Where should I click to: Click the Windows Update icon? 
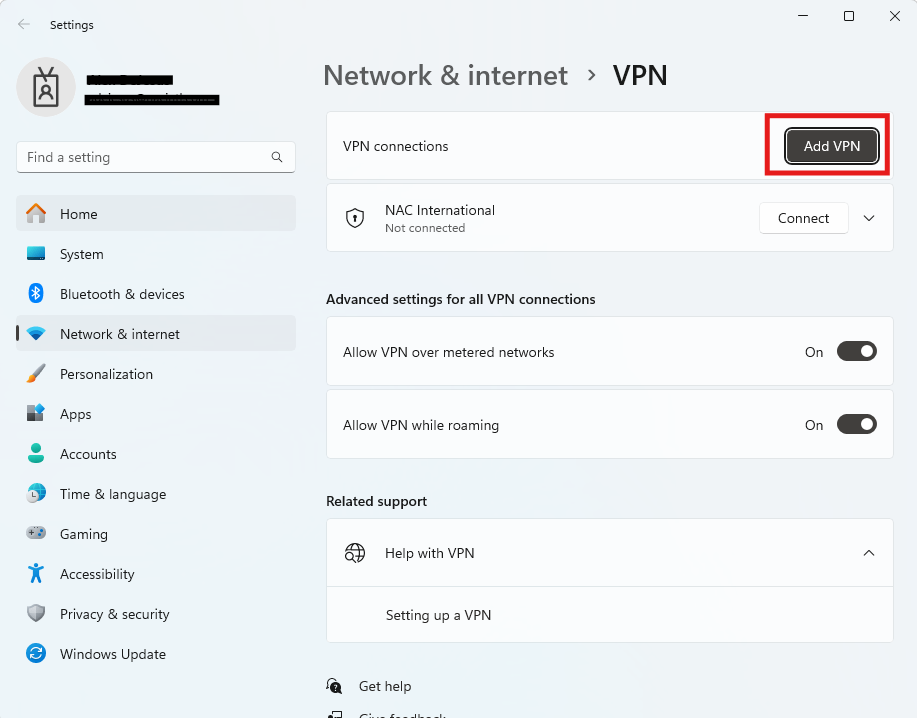coord(37,653)
